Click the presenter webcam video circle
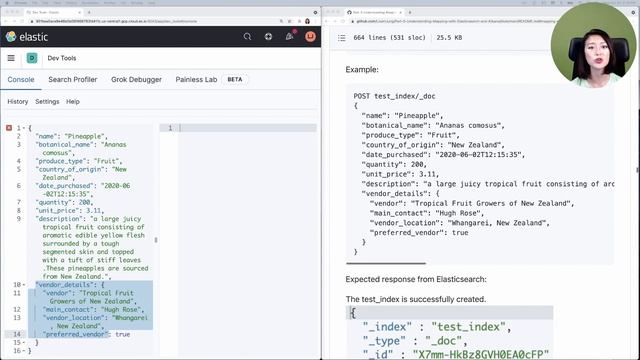Image resolution: width=640 pixels, height=360 pixels. click(593, 44)
